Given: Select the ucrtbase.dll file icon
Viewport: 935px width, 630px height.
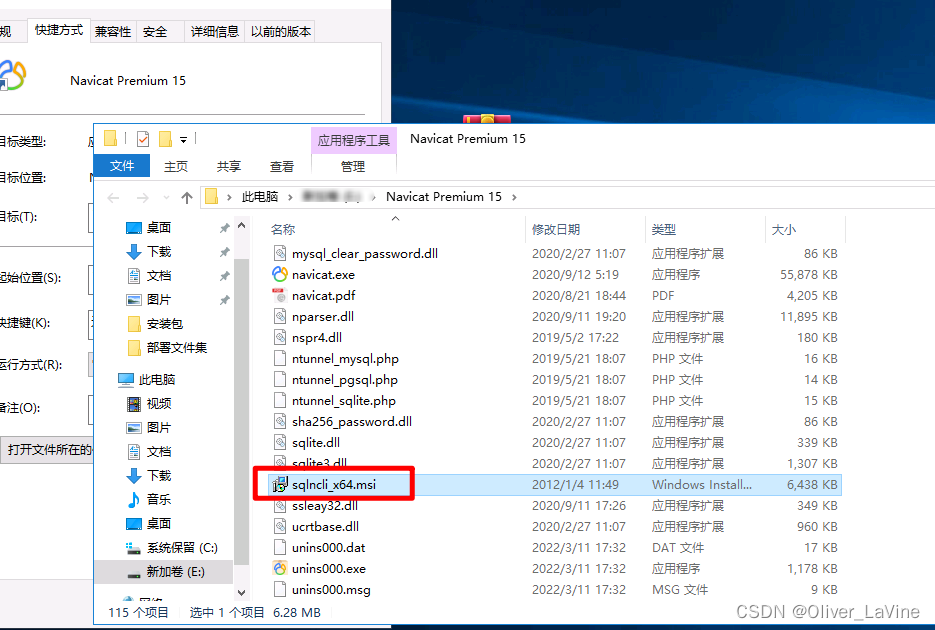Looking at the screenshot, I should pos(280,526).
